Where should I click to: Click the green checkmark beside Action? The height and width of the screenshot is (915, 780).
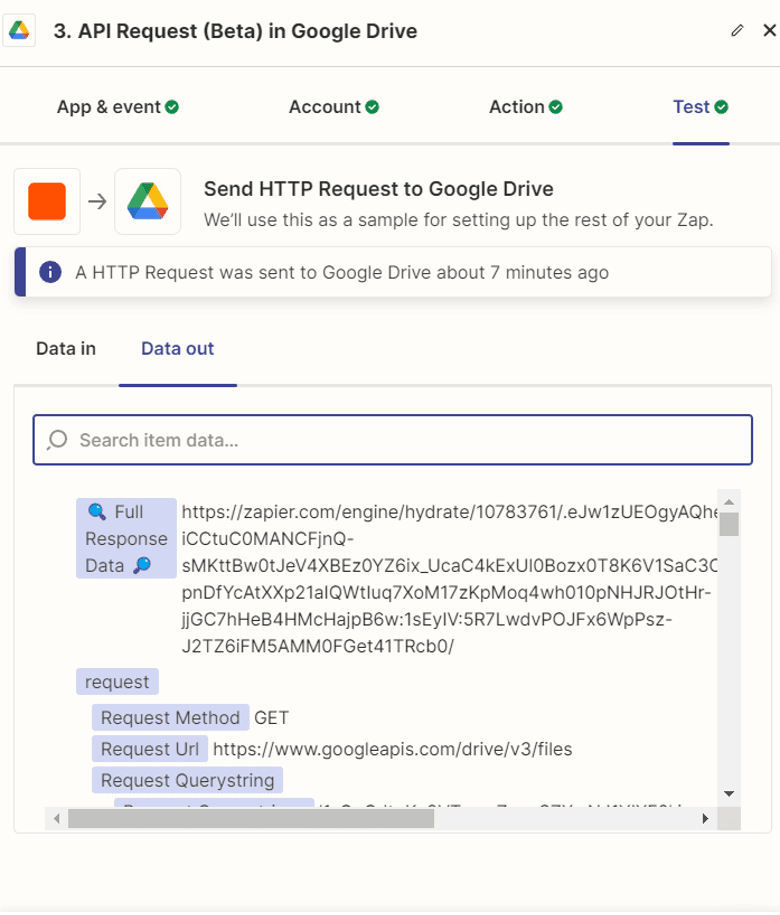pyautogui.click(x=558, y=106)
